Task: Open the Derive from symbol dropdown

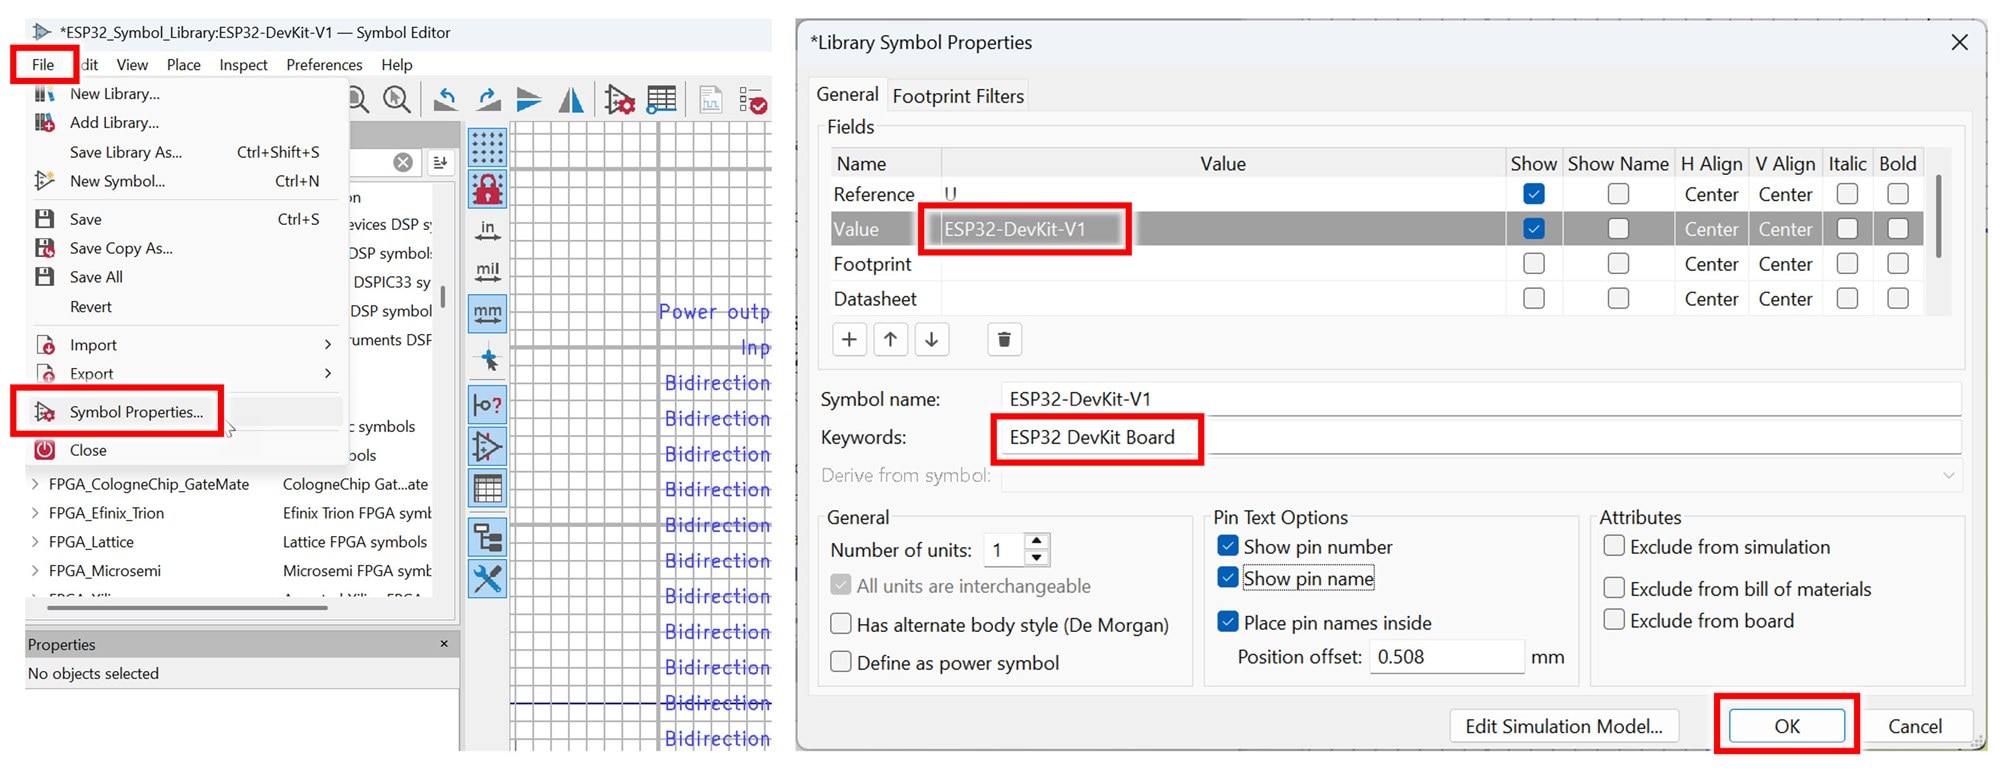Action: pos(1948,476)
